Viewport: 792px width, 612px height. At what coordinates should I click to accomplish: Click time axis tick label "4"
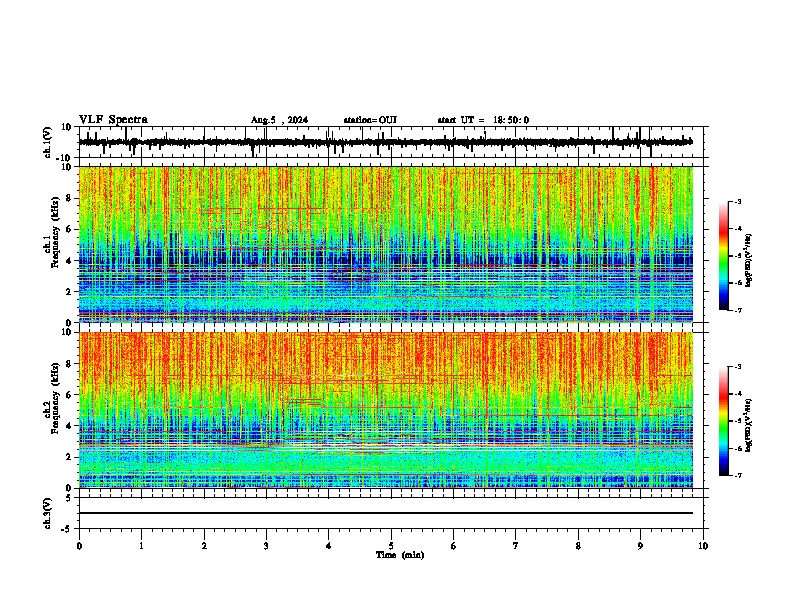click(329, 546)
